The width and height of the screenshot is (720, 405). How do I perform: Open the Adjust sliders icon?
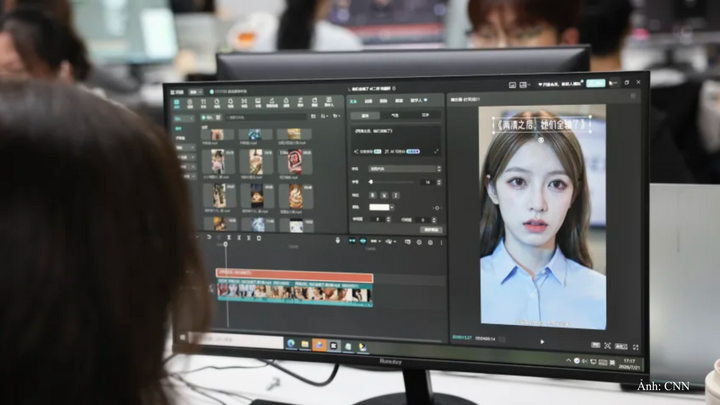[300, 102]
